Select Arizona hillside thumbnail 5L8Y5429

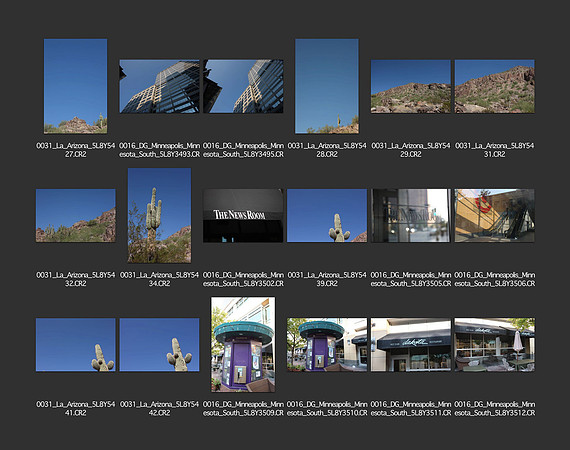point(411,86)
